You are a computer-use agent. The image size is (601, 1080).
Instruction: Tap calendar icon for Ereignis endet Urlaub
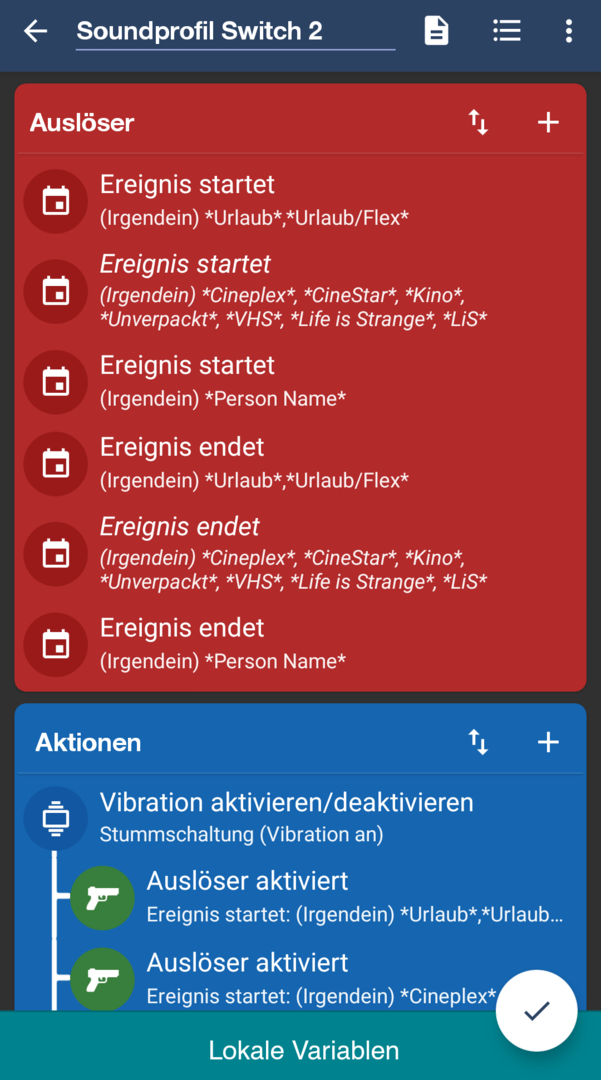(x=56, y=463)
